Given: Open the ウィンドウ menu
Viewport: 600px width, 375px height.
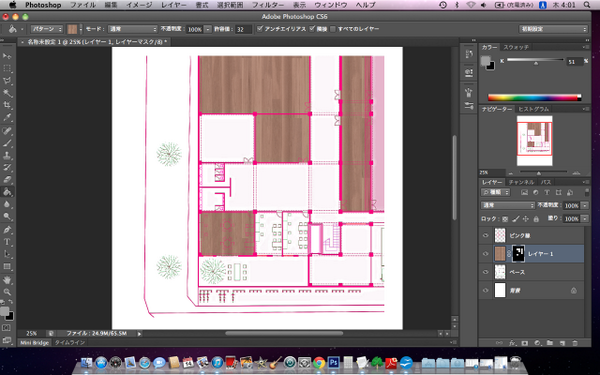Looking at the screenshot, I should (x=331, y=5).
